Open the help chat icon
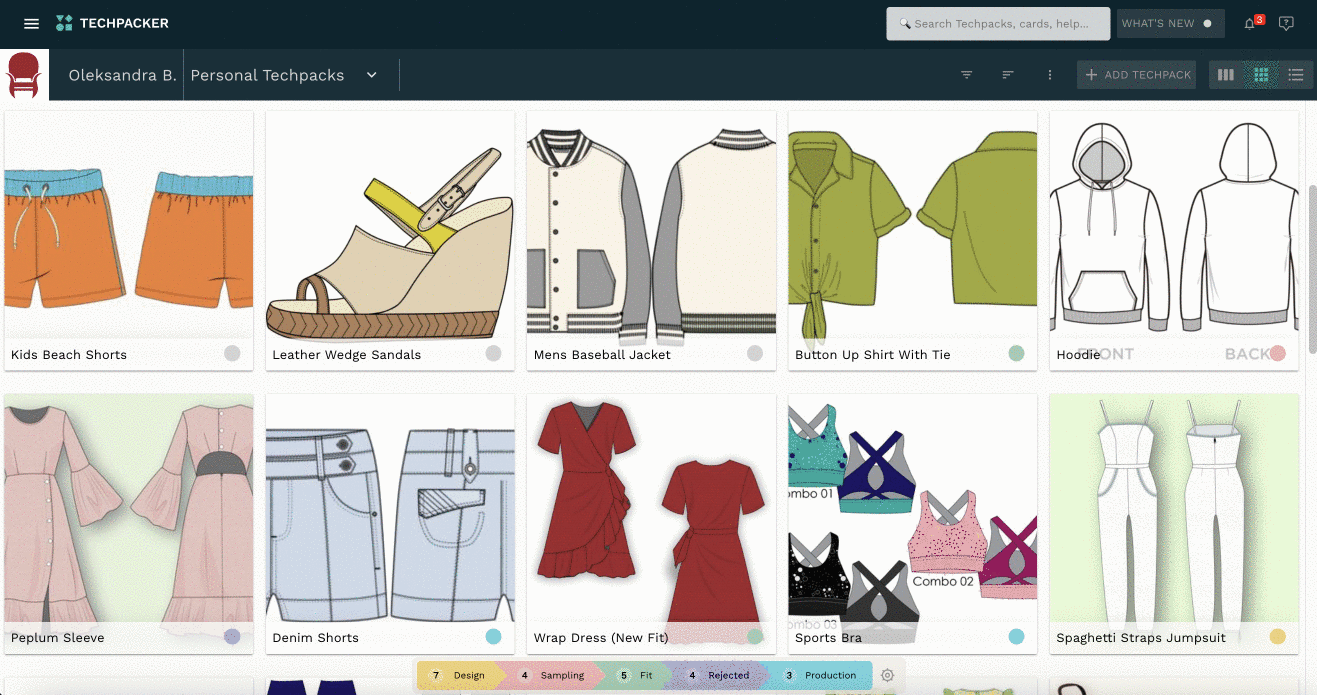 [1287, 24]
